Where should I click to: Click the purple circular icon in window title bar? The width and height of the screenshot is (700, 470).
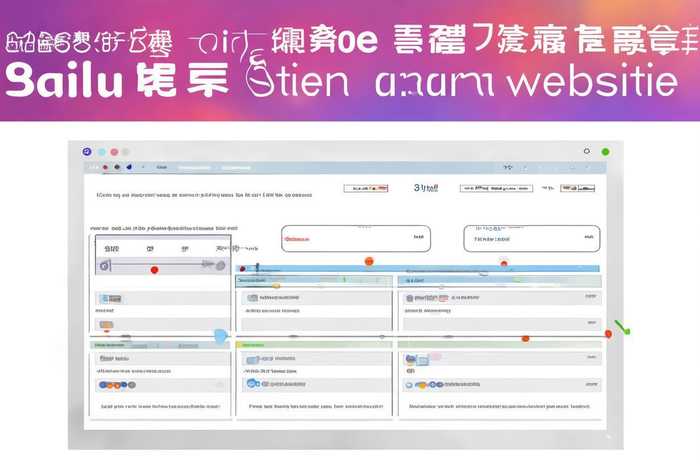[87, 151]
